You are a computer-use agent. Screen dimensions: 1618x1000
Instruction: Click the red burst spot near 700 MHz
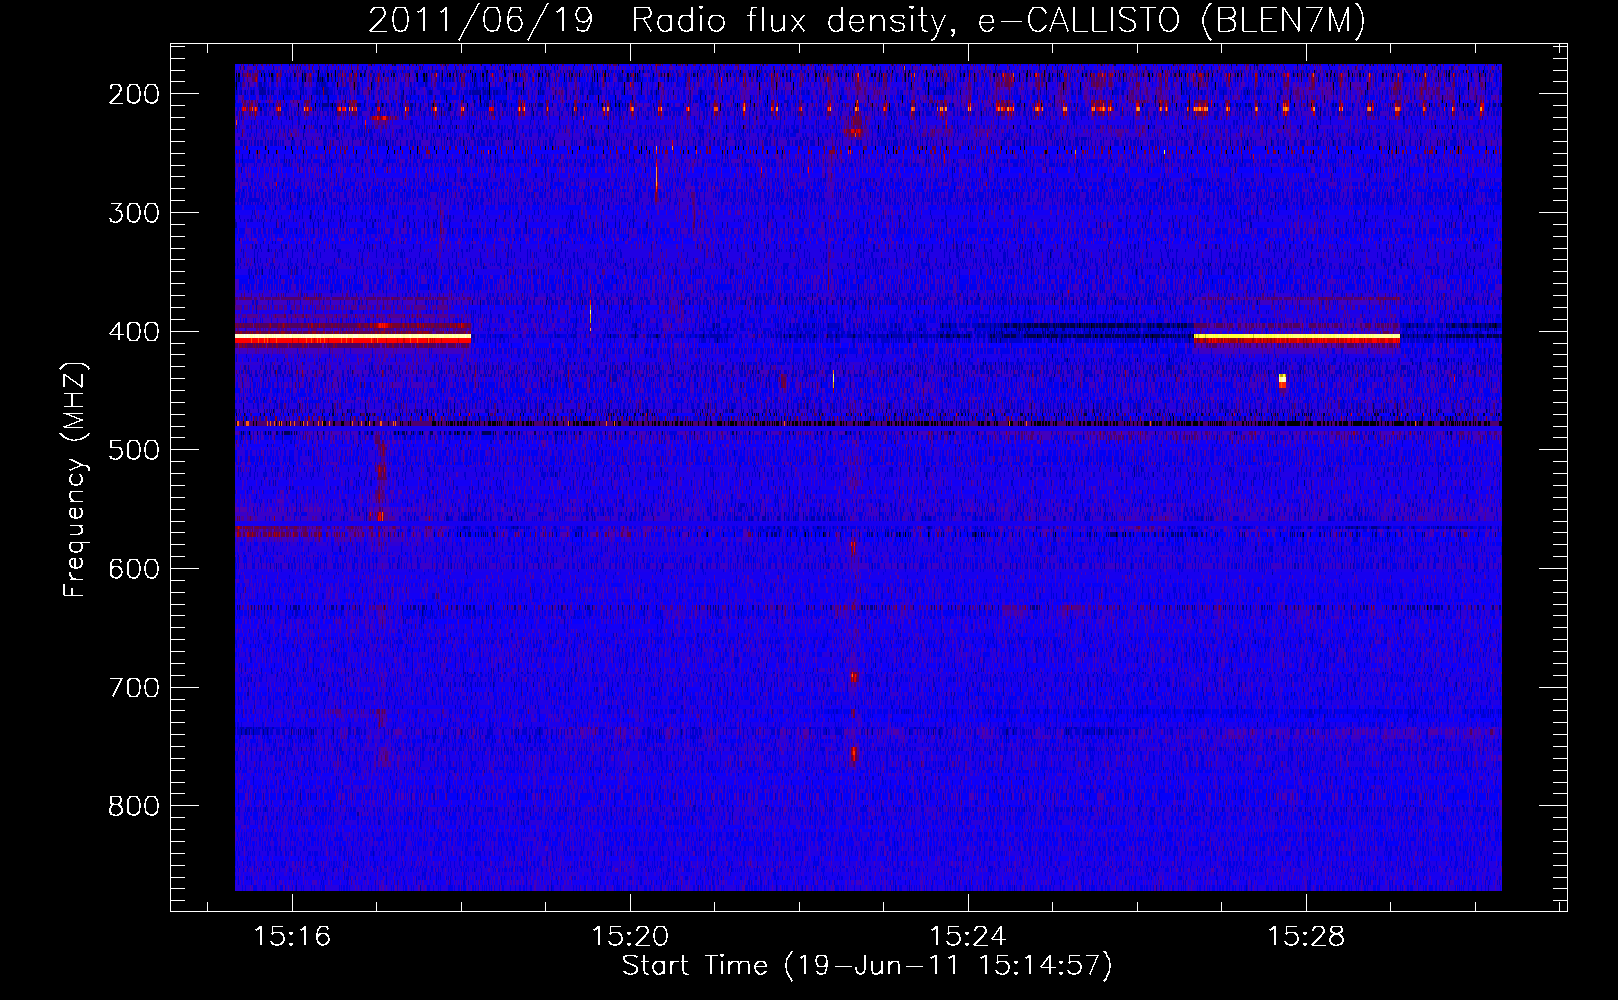pos(854,677)
